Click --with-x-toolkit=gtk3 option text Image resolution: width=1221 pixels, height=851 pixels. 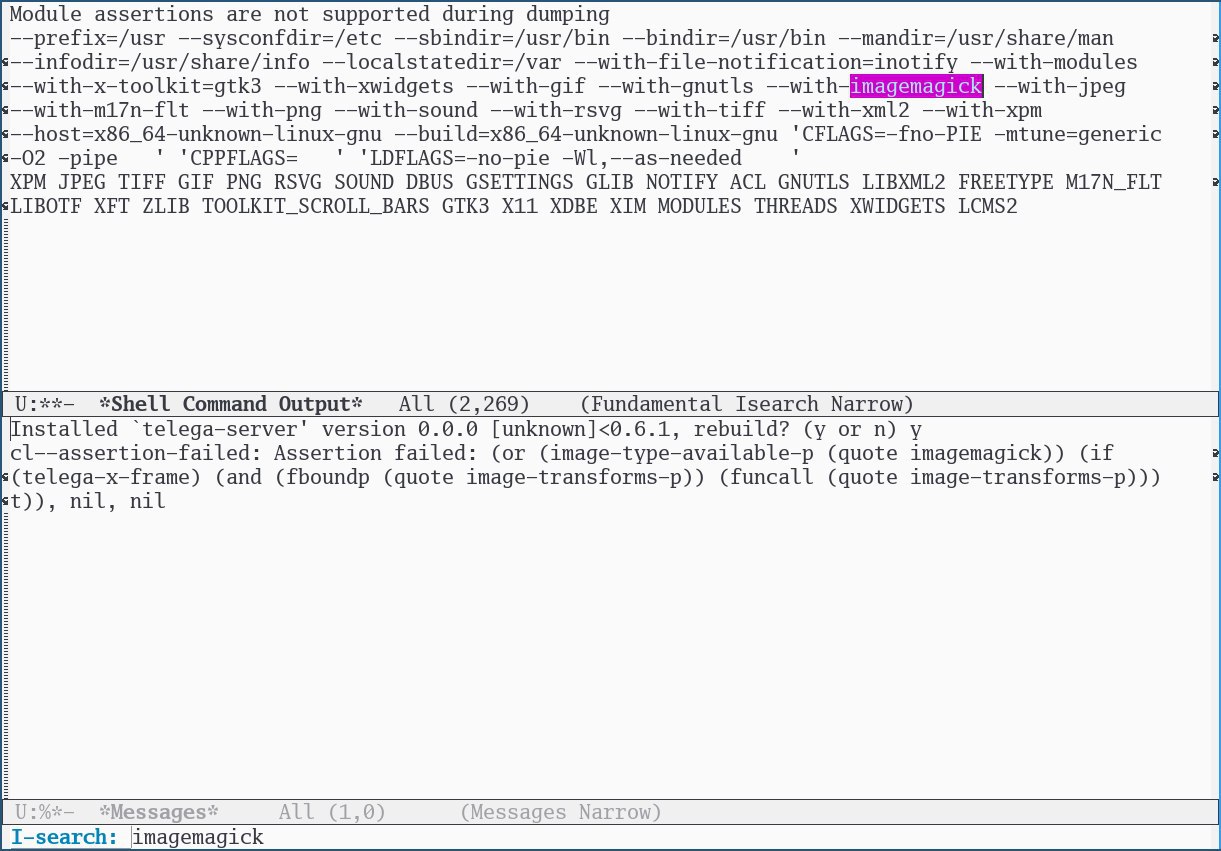(x=135, y=86)
